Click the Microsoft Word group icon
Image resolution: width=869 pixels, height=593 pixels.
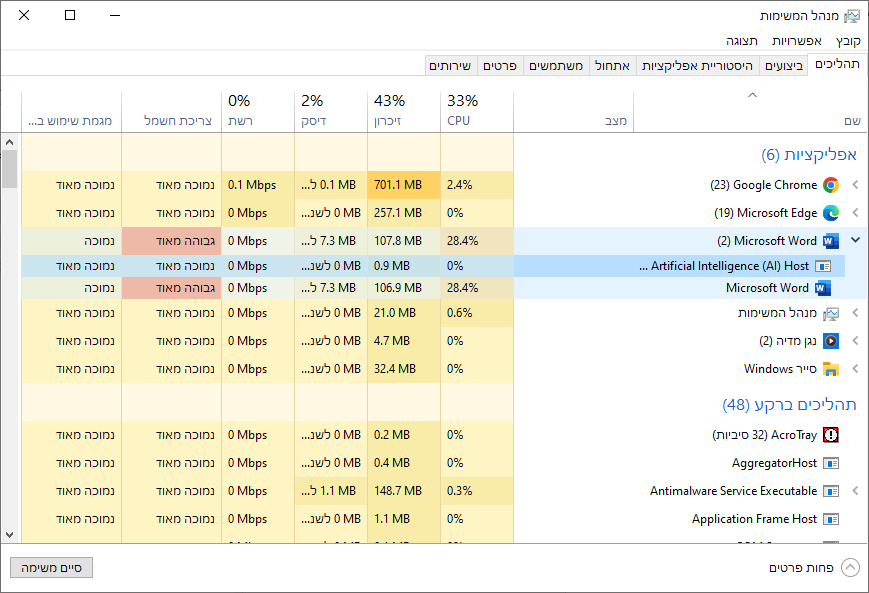point(830,241)
